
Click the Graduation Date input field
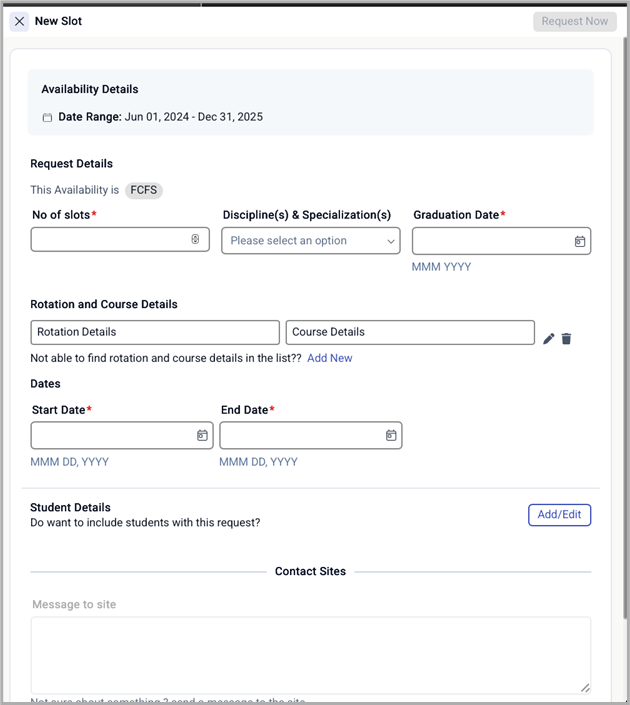[492, 241]
